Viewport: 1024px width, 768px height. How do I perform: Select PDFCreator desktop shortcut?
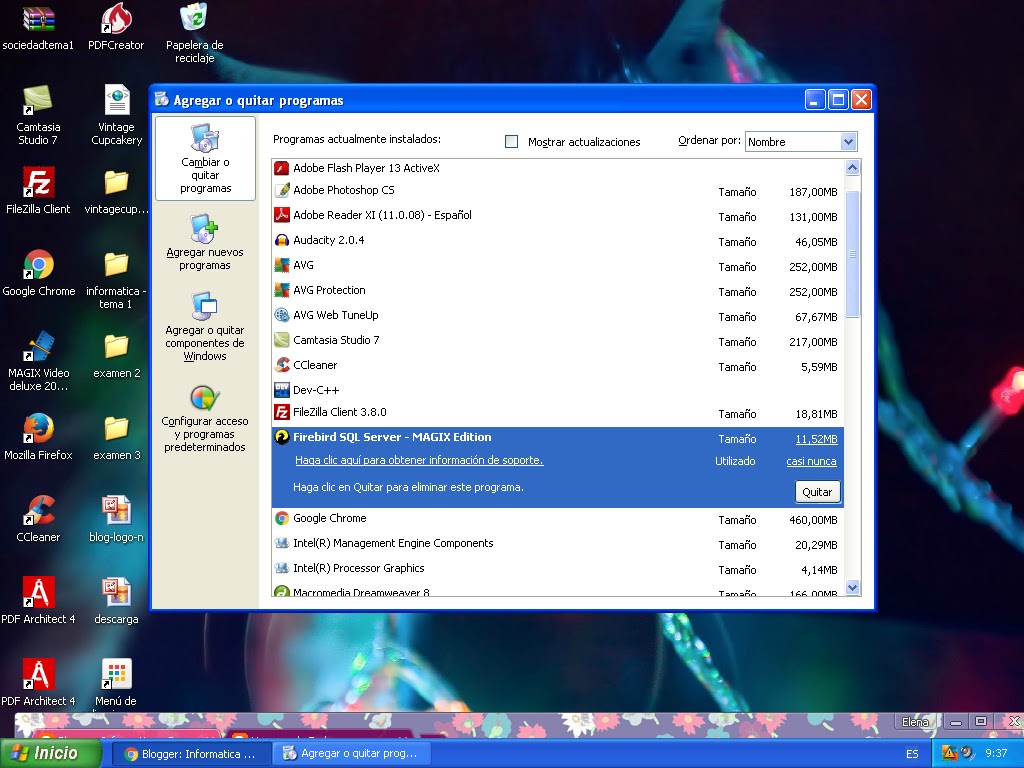[x=116, y=27]
